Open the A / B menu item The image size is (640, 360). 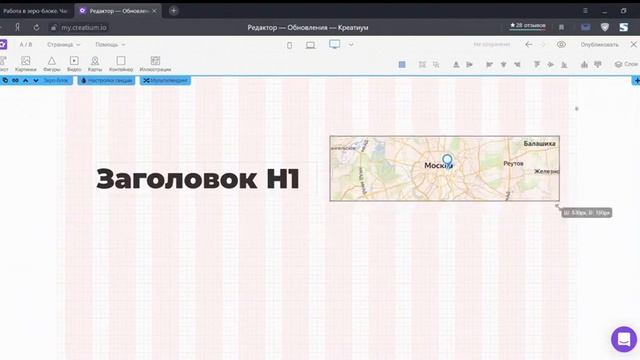pos(26,44)
